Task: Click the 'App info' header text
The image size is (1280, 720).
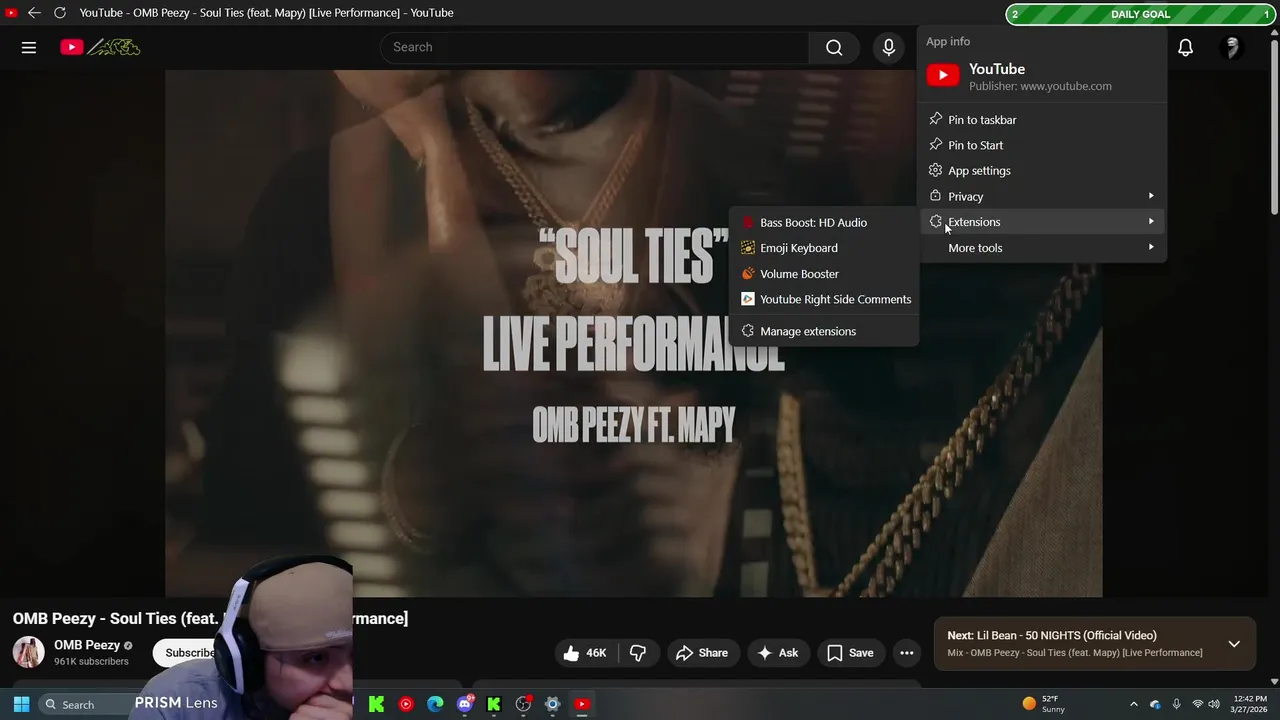Action: pyautogui.click(x=948, y=41)
